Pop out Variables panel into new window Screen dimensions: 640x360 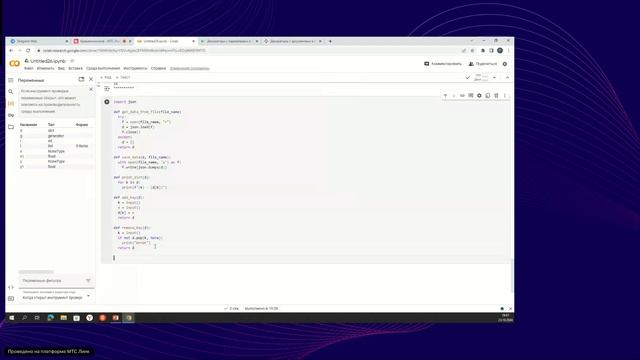coord(81,79)
